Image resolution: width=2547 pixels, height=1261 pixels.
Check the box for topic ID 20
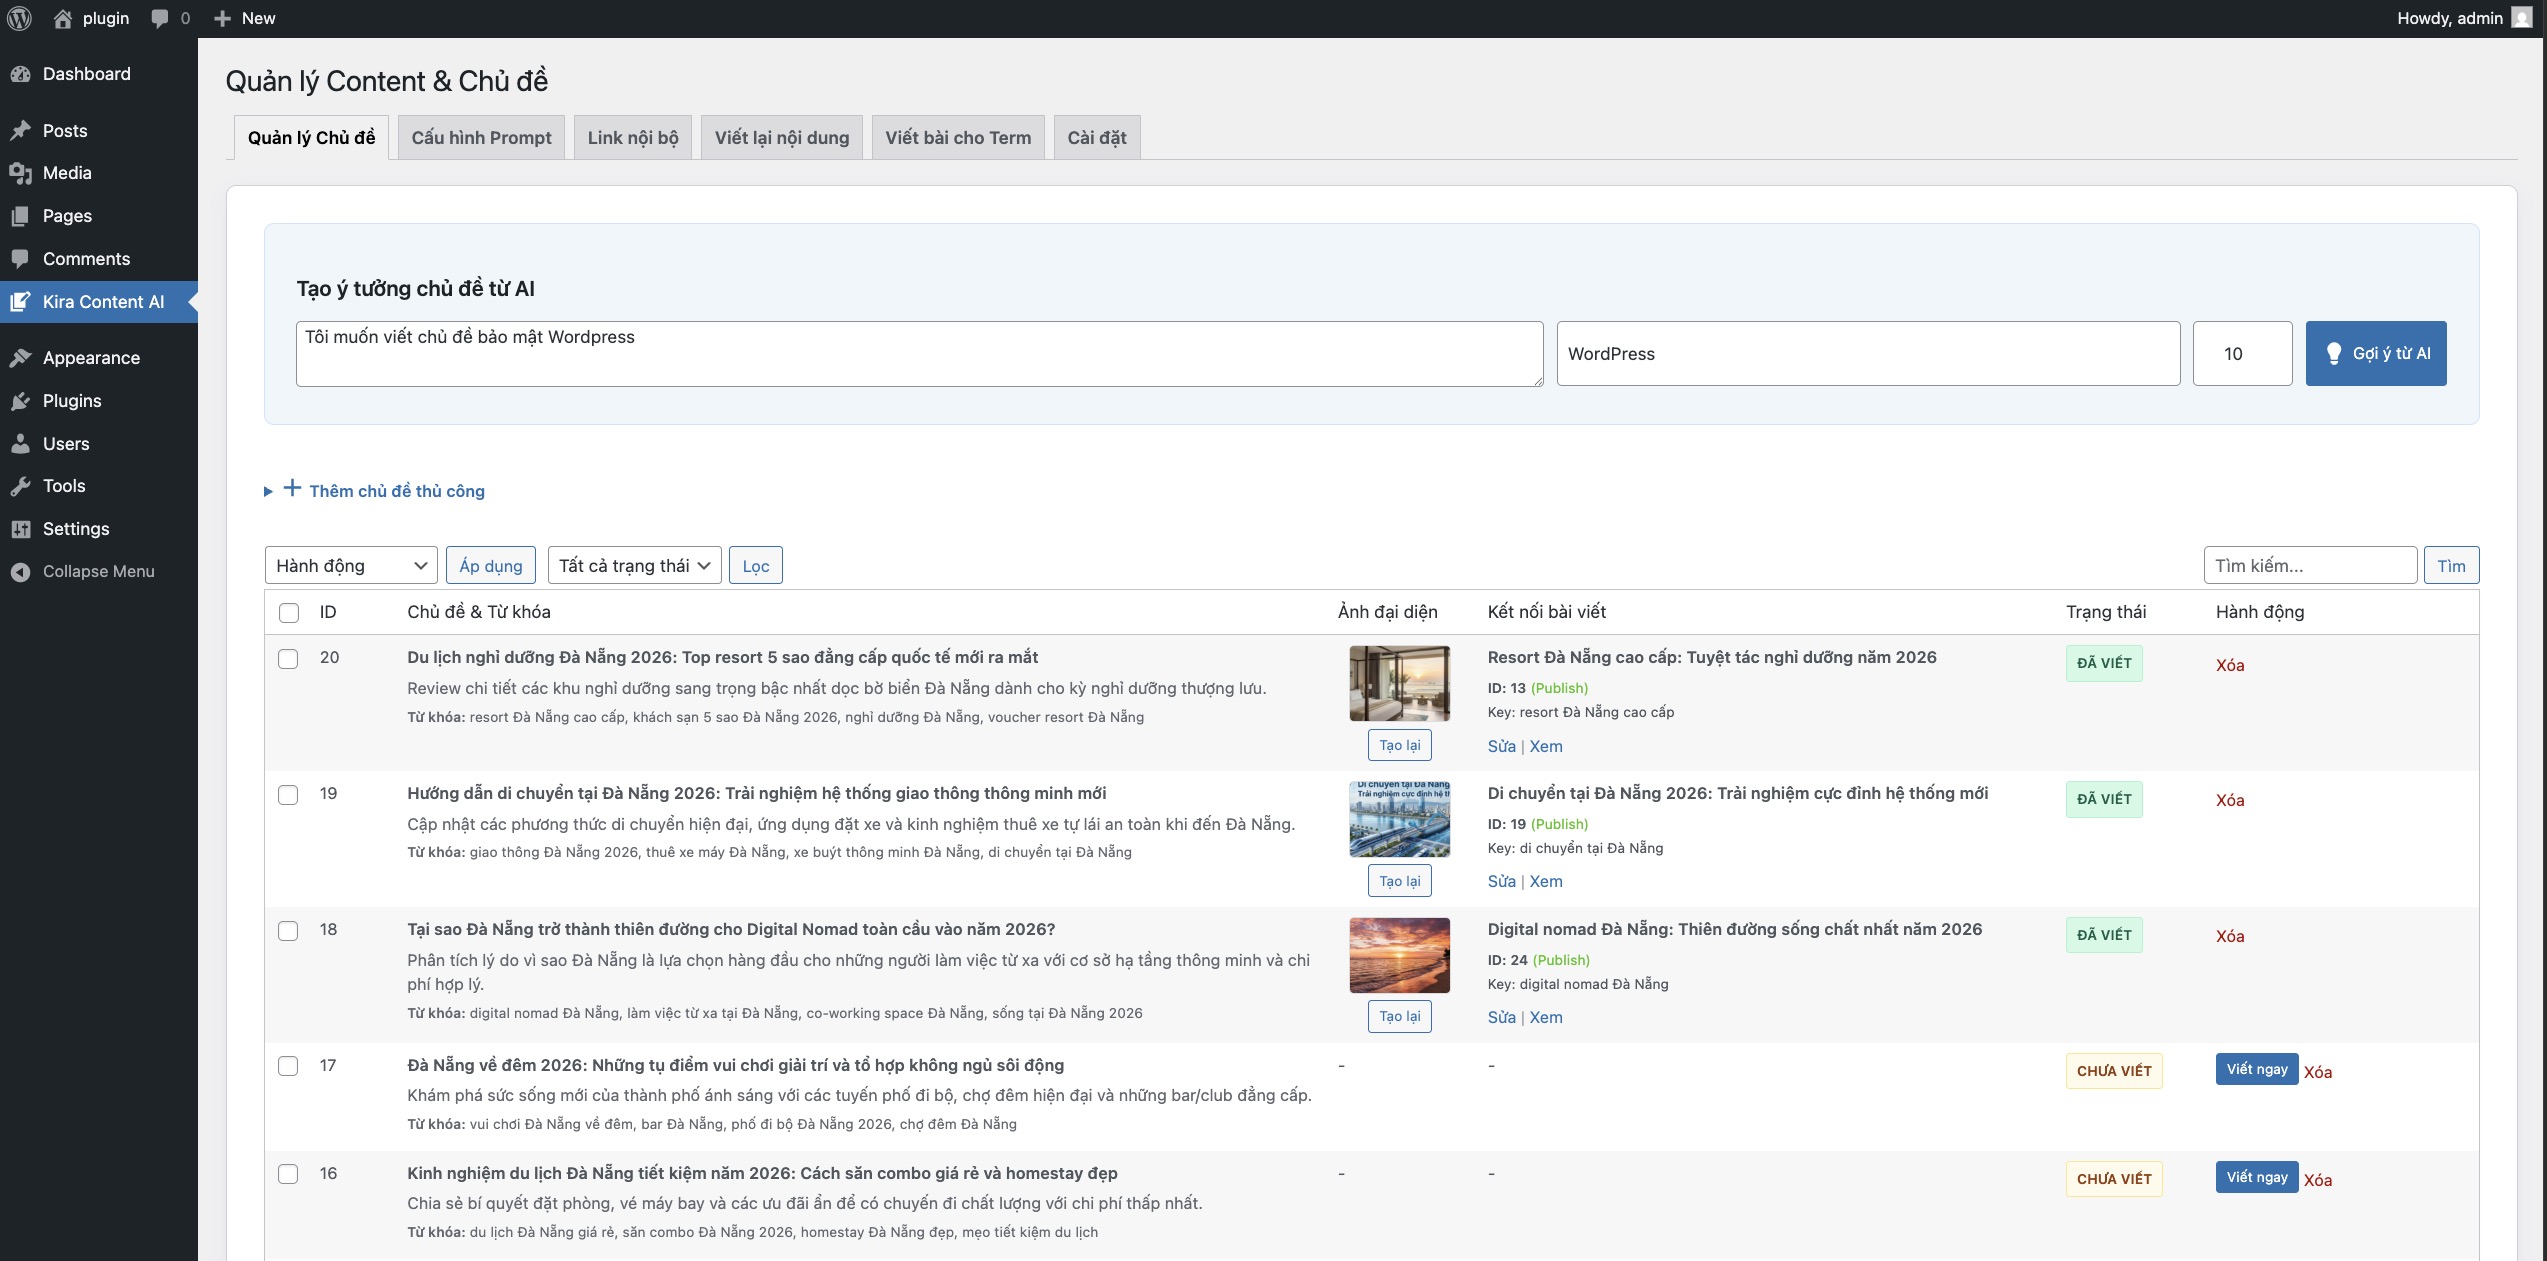288,659
